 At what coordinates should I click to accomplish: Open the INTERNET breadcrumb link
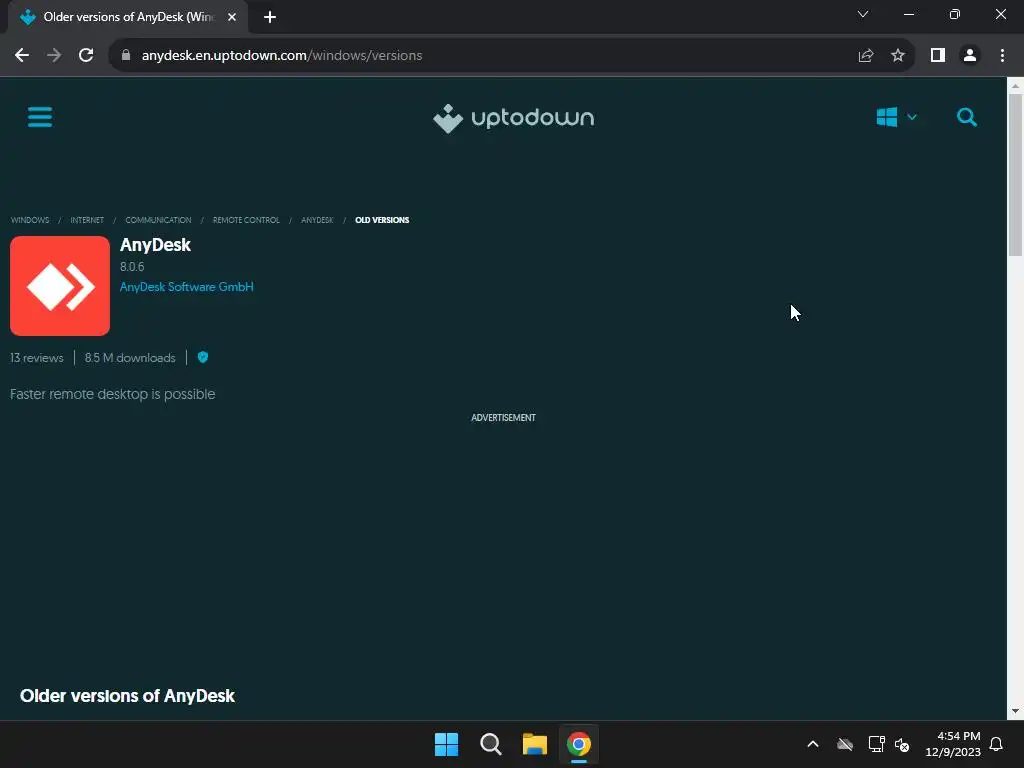[x=87, y=220]
